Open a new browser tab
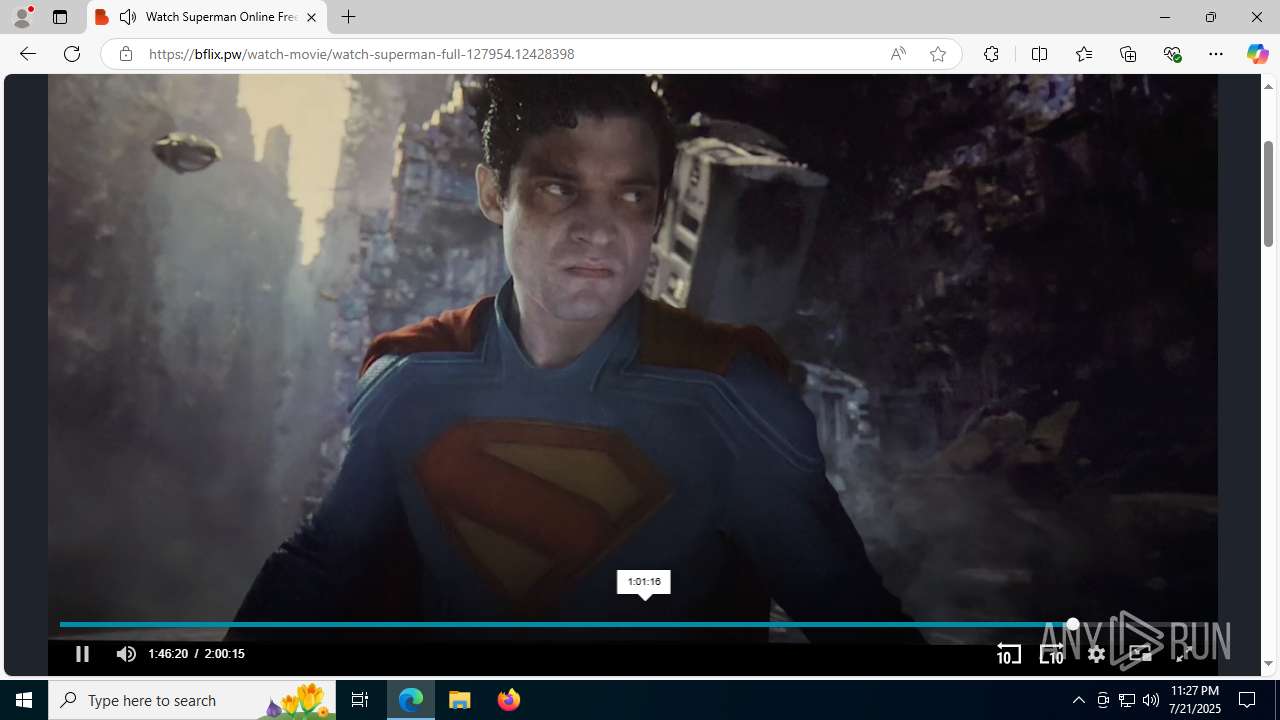The image size is (1280, 720). click(x=348, y=17)
